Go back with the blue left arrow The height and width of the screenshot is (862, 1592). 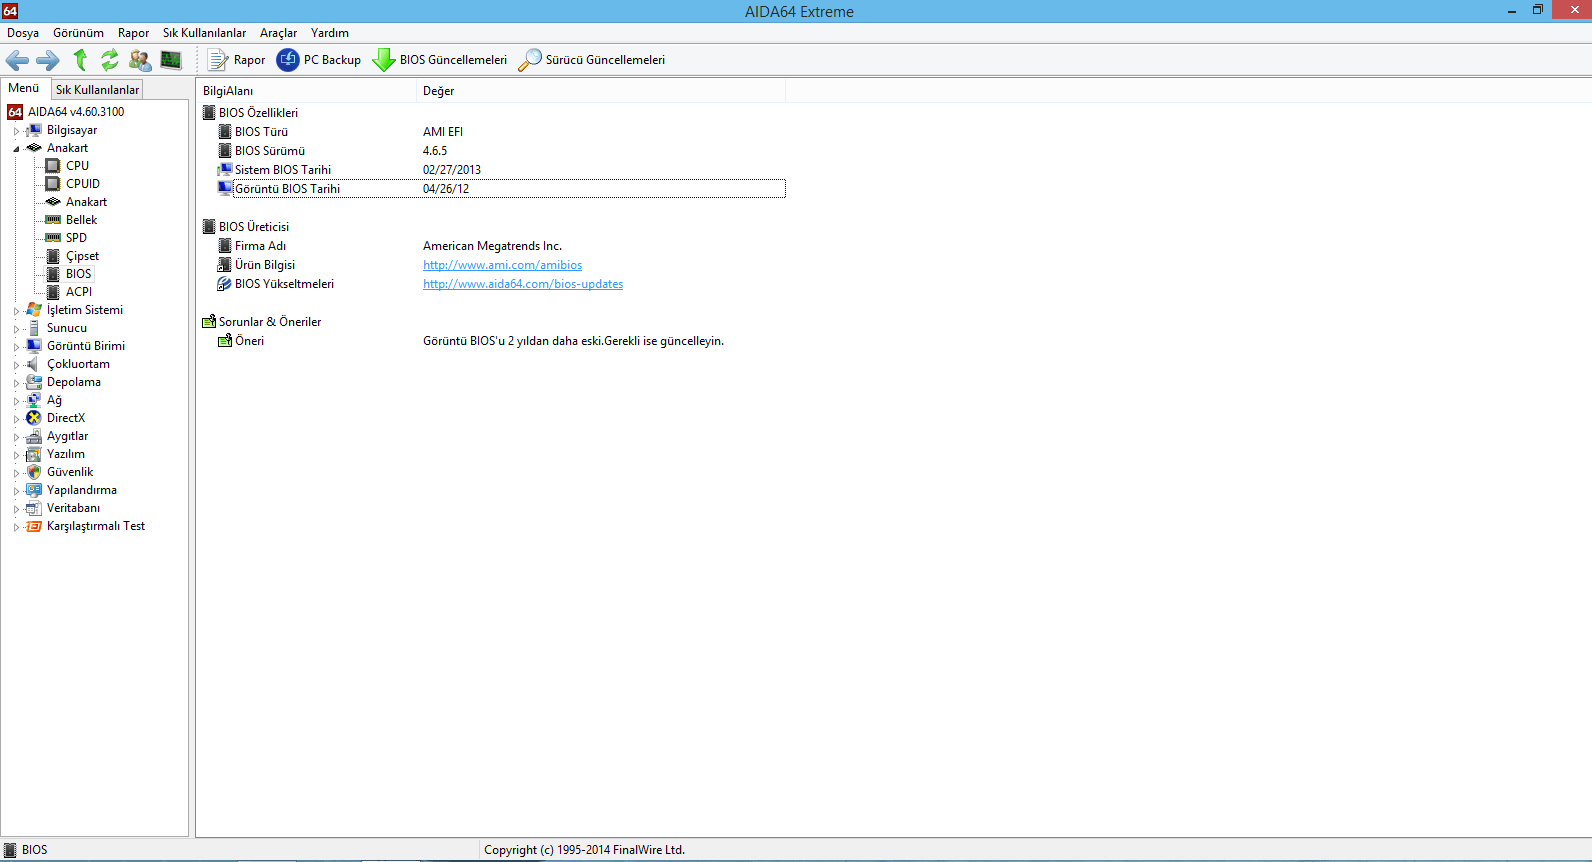pos(17,60)
